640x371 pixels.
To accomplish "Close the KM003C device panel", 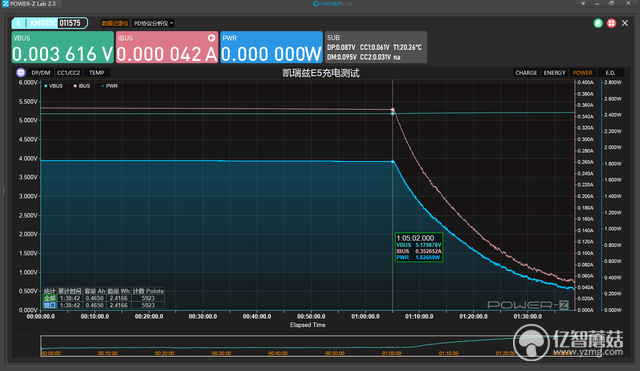I will click(x=625, y=23).
